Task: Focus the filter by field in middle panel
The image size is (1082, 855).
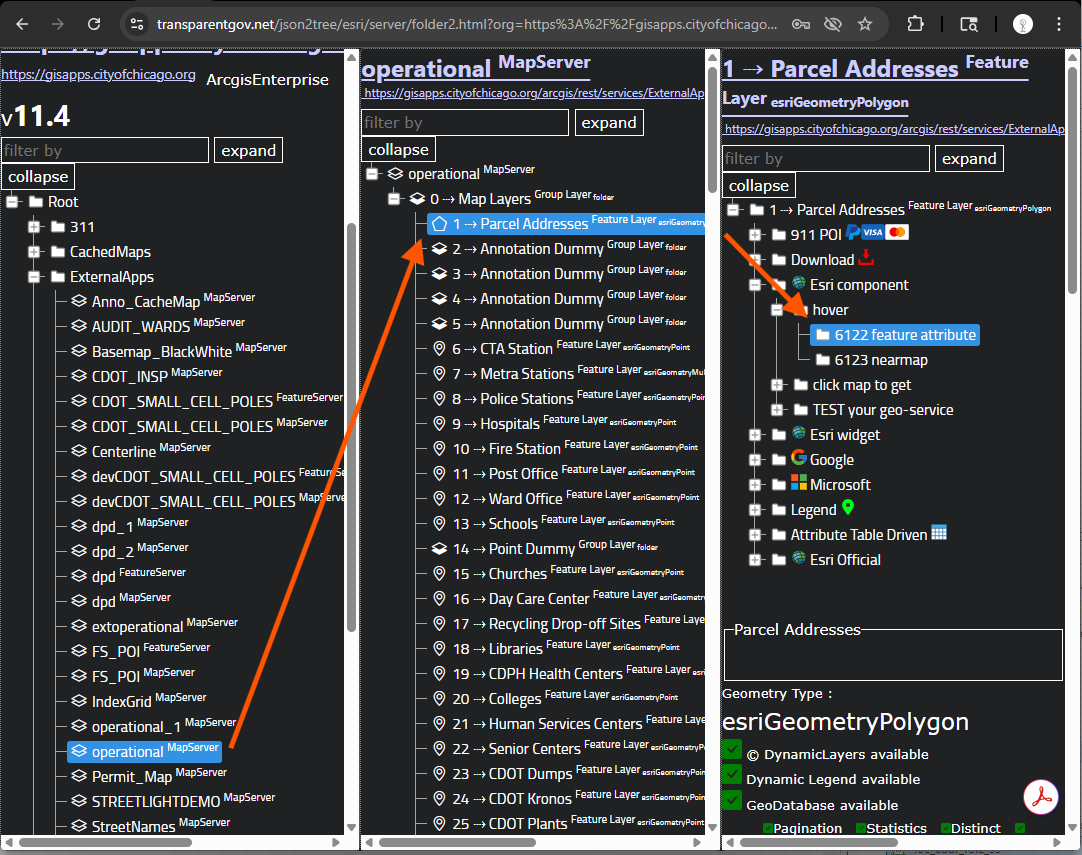Action: (465, 122)
